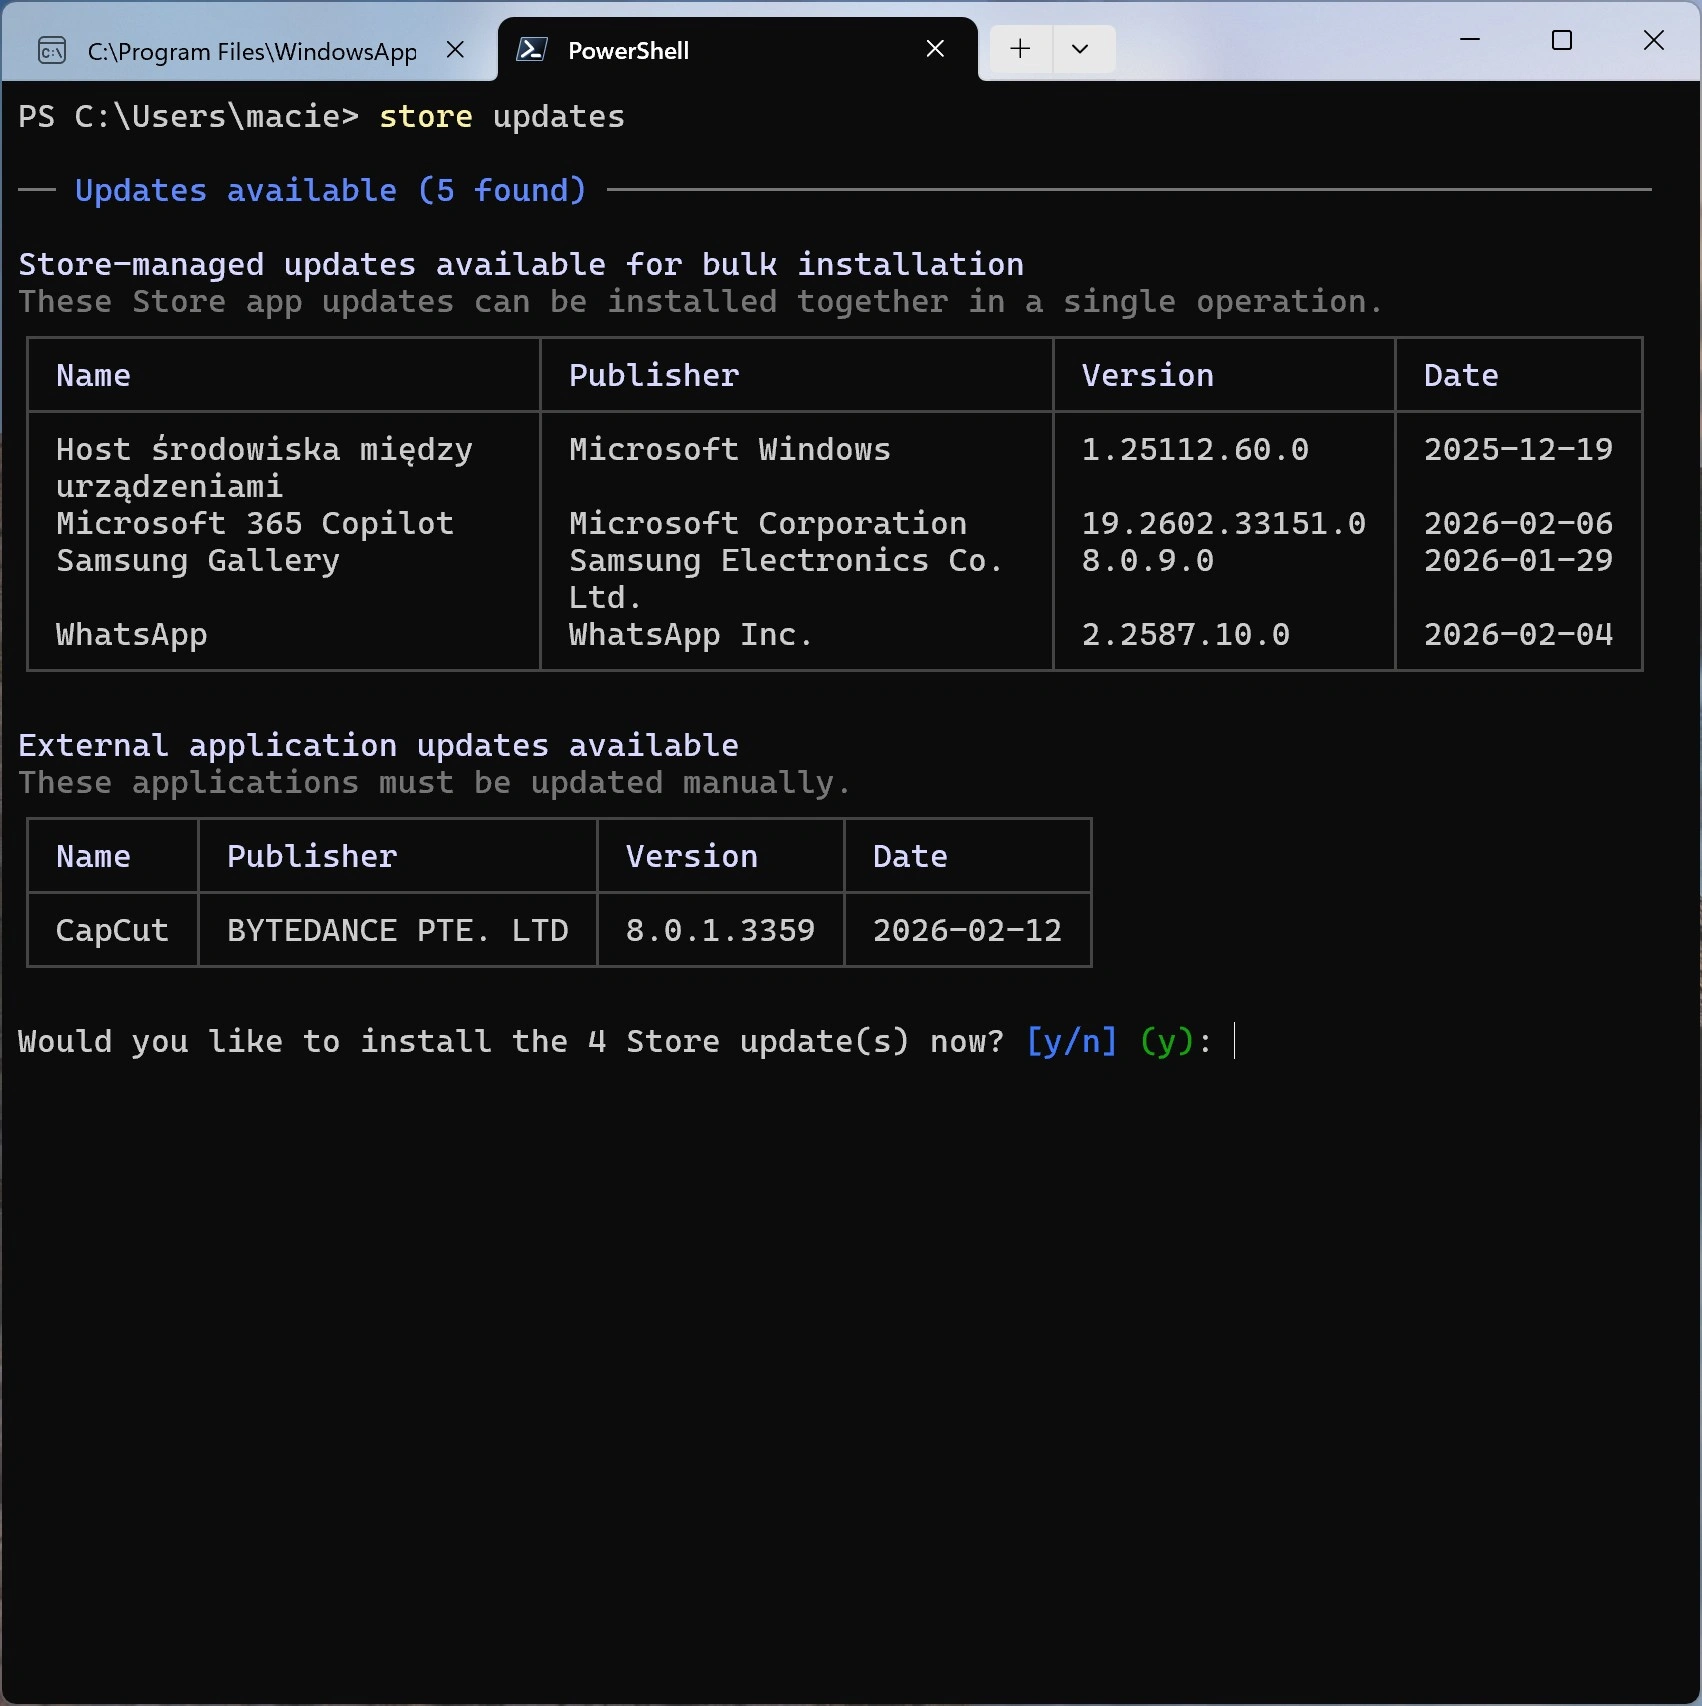The width and height of the screenshot is (1702, 1706).
Task: Close the PowerShell tab
Action: pos(935,48)
